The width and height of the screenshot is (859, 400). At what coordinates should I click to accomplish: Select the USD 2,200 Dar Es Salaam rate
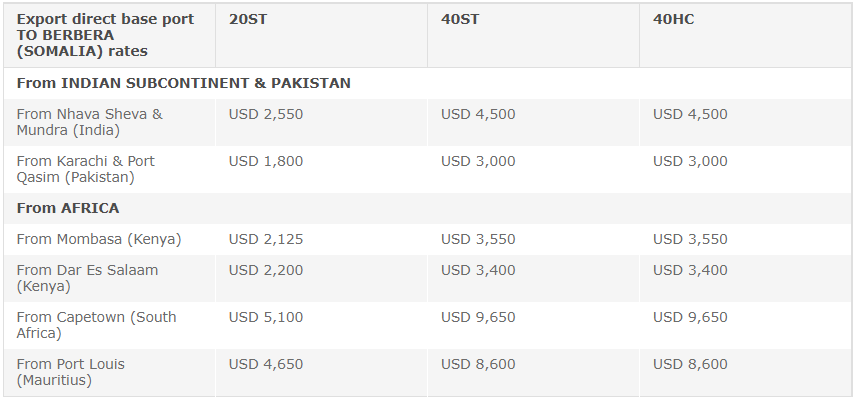click(x=266, y=270)
